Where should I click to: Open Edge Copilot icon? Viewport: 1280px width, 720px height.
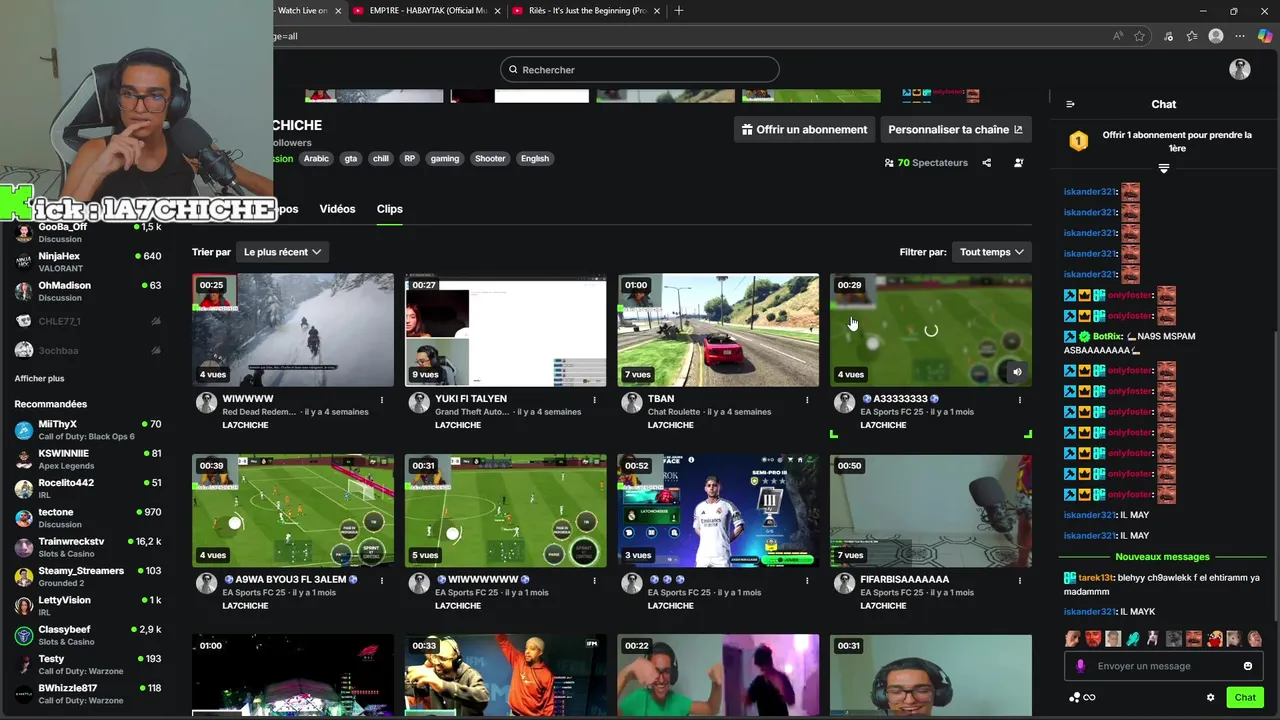point(1265,36)
